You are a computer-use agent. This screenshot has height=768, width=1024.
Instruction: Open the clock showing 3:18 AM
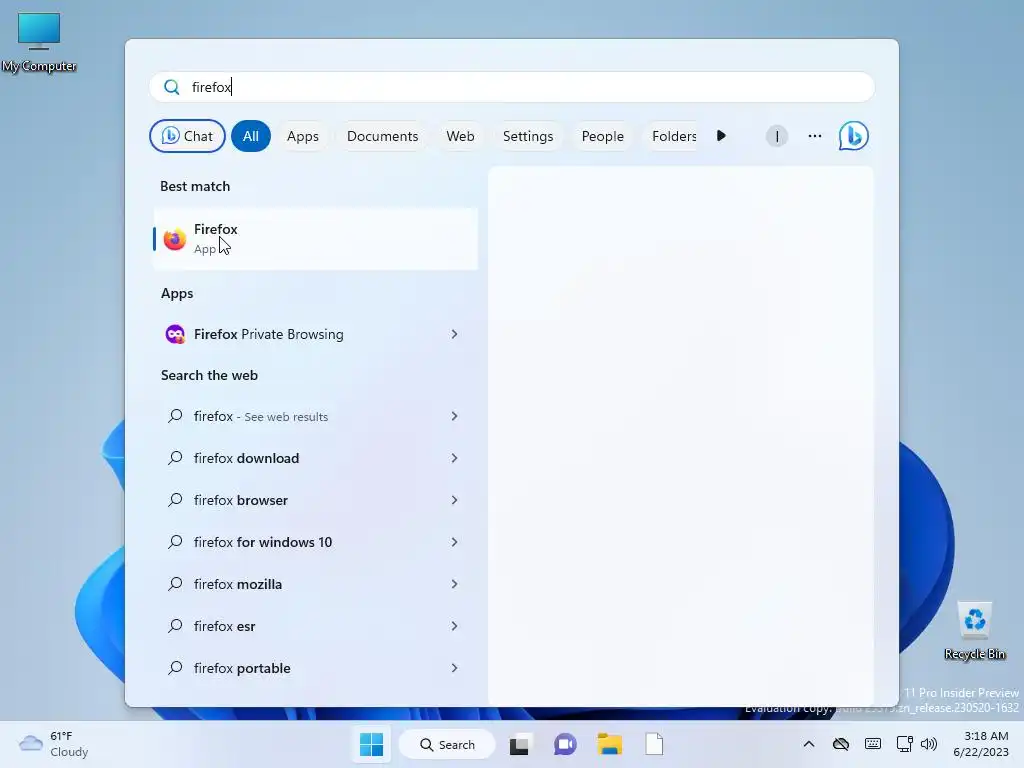click(x=981, y=744)
